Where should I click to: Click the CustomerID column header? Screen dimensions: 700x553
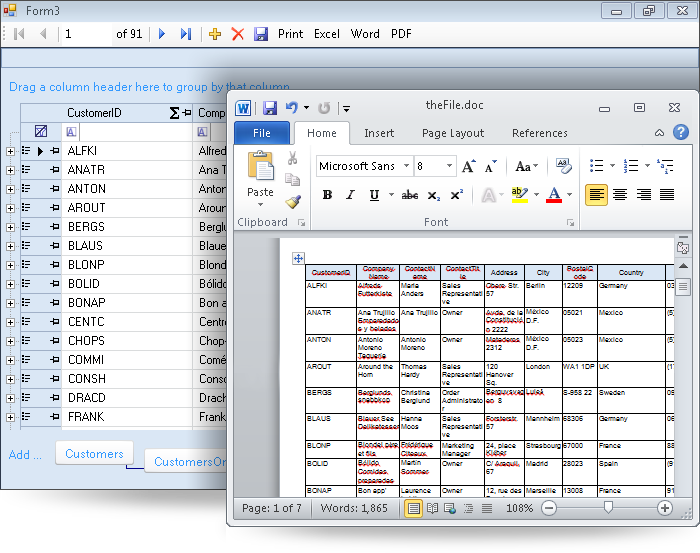click(x=94, y=113)
